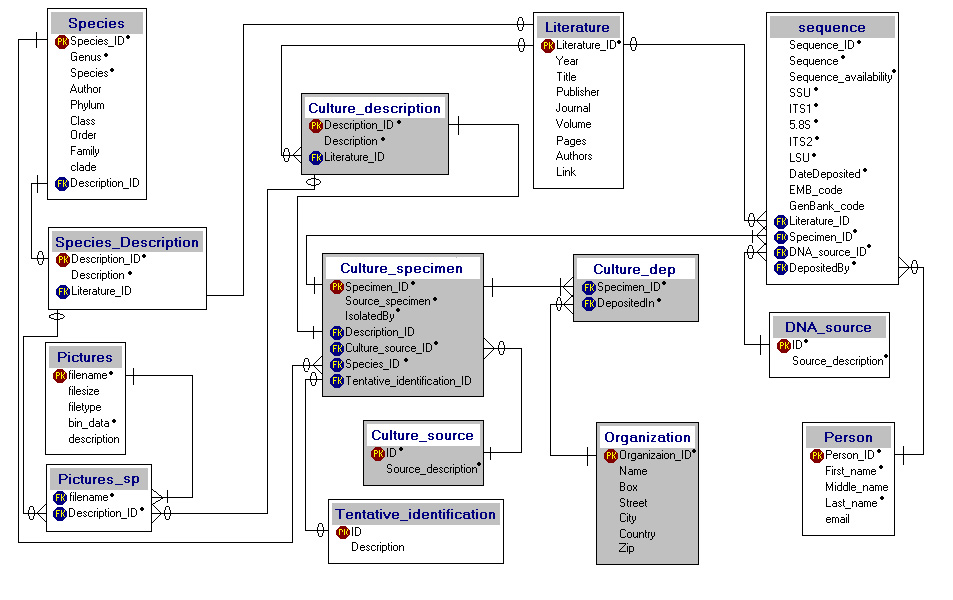The image size is (953, 600).
Task: Select the PK icon in the Literature table
Action: pyautogui.click(x=548, y=46)
